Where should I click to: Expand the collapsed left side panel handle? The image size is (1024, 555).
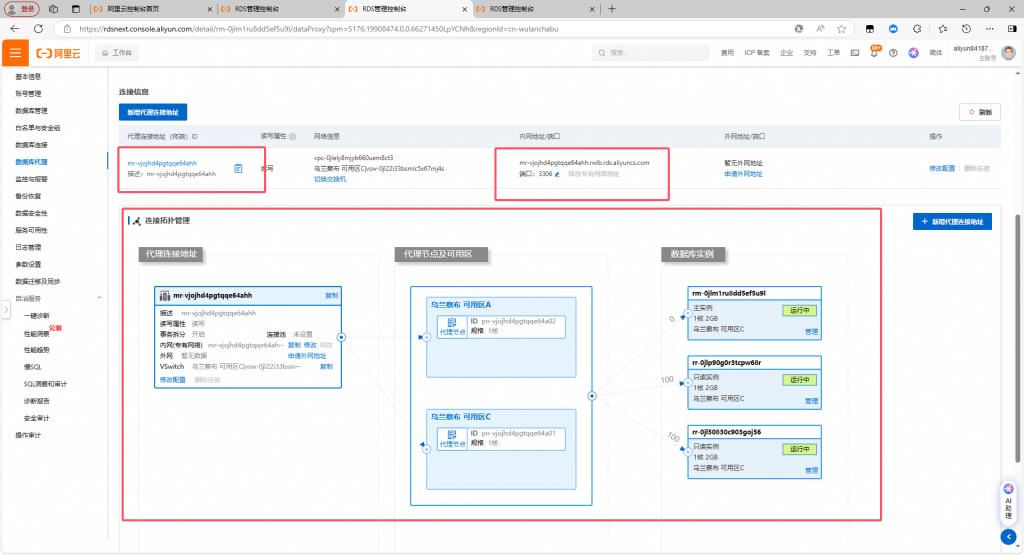5,309
